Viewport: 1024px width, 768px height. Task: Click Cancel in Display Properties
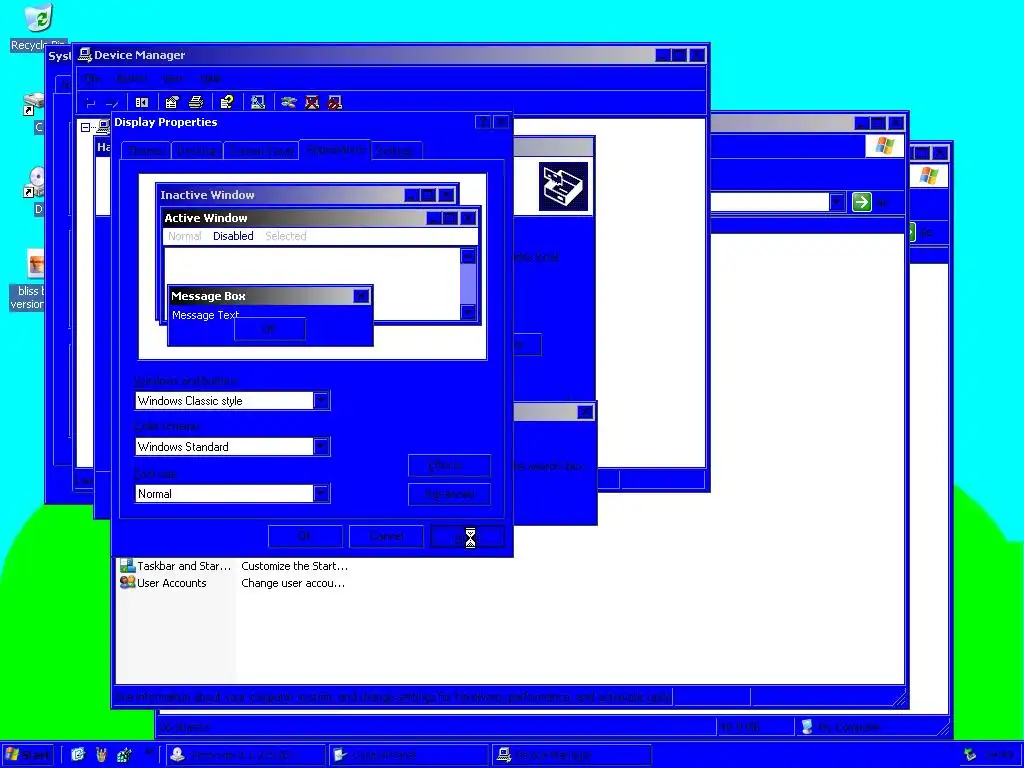pos(387,536)
